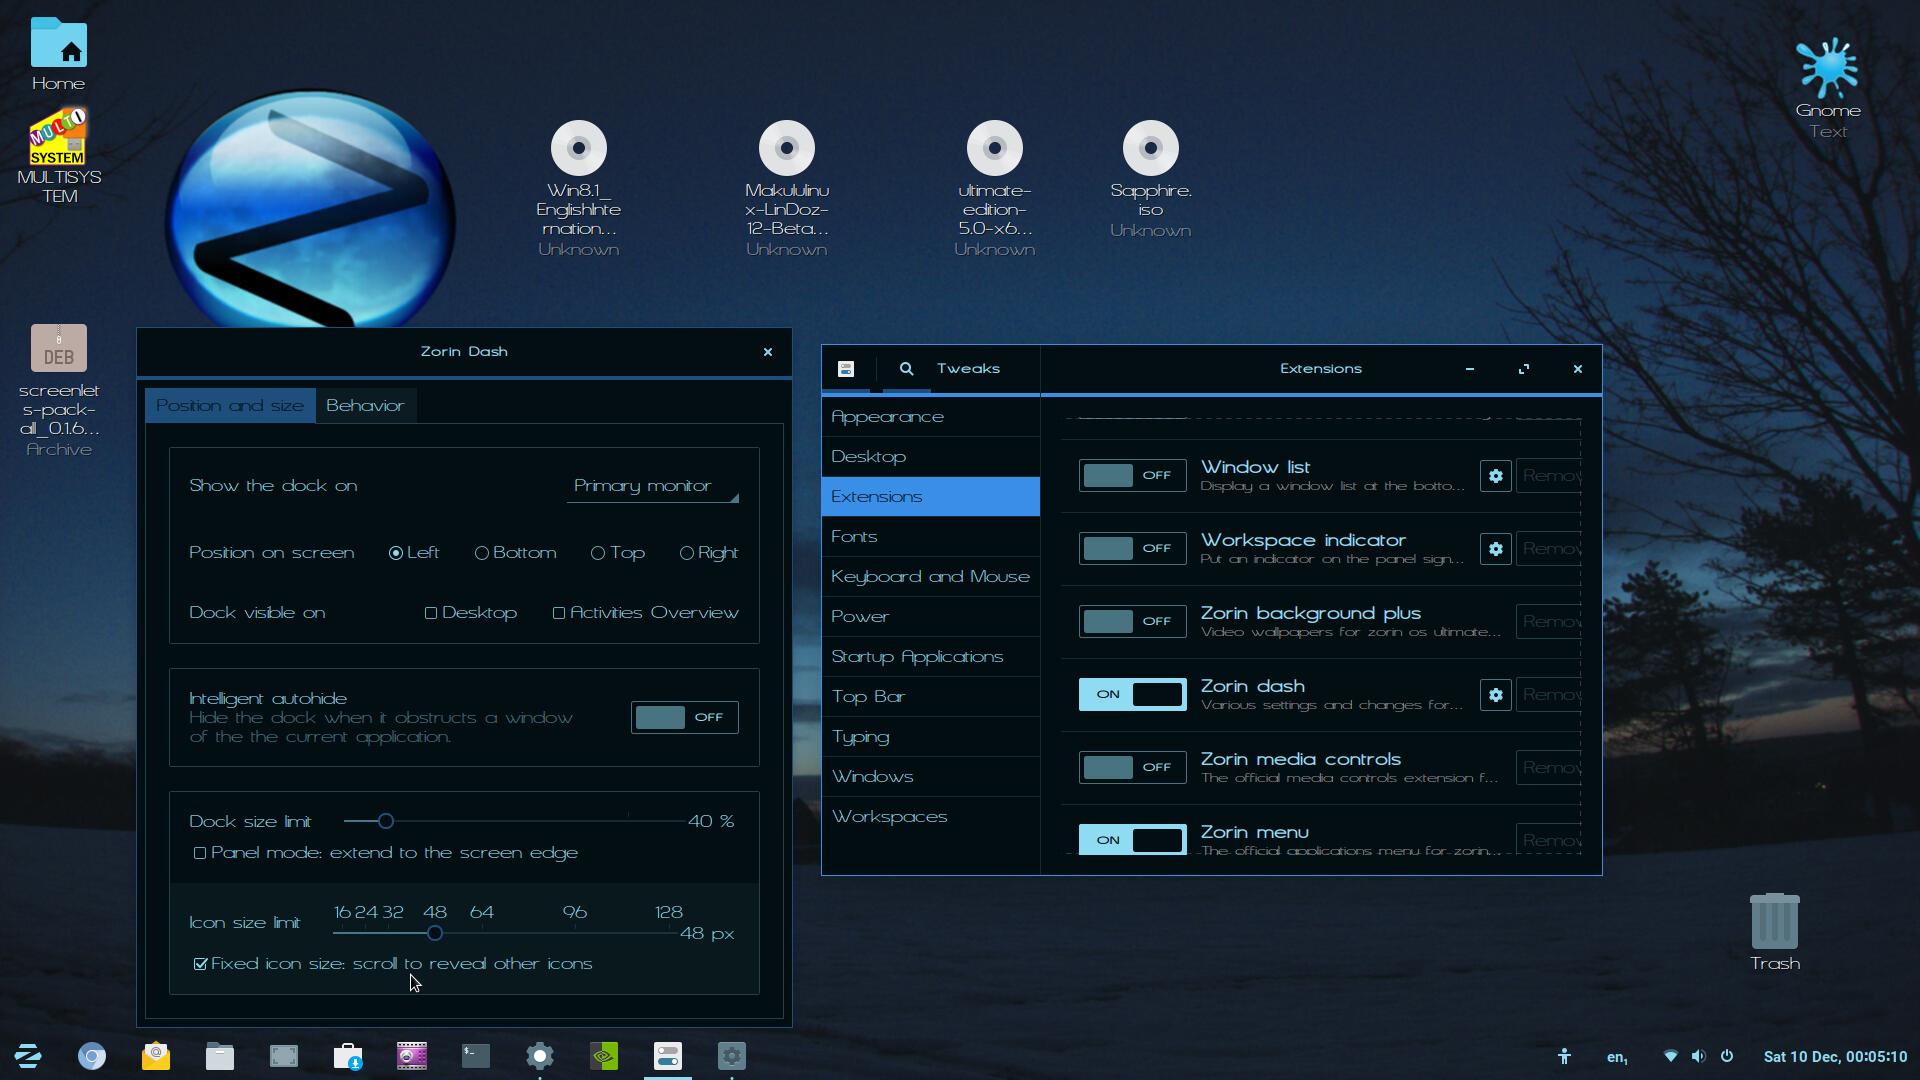The image size is (1920, 1080).
Task: Toggle Intelligent autohide switch
Action: (684, 717)
